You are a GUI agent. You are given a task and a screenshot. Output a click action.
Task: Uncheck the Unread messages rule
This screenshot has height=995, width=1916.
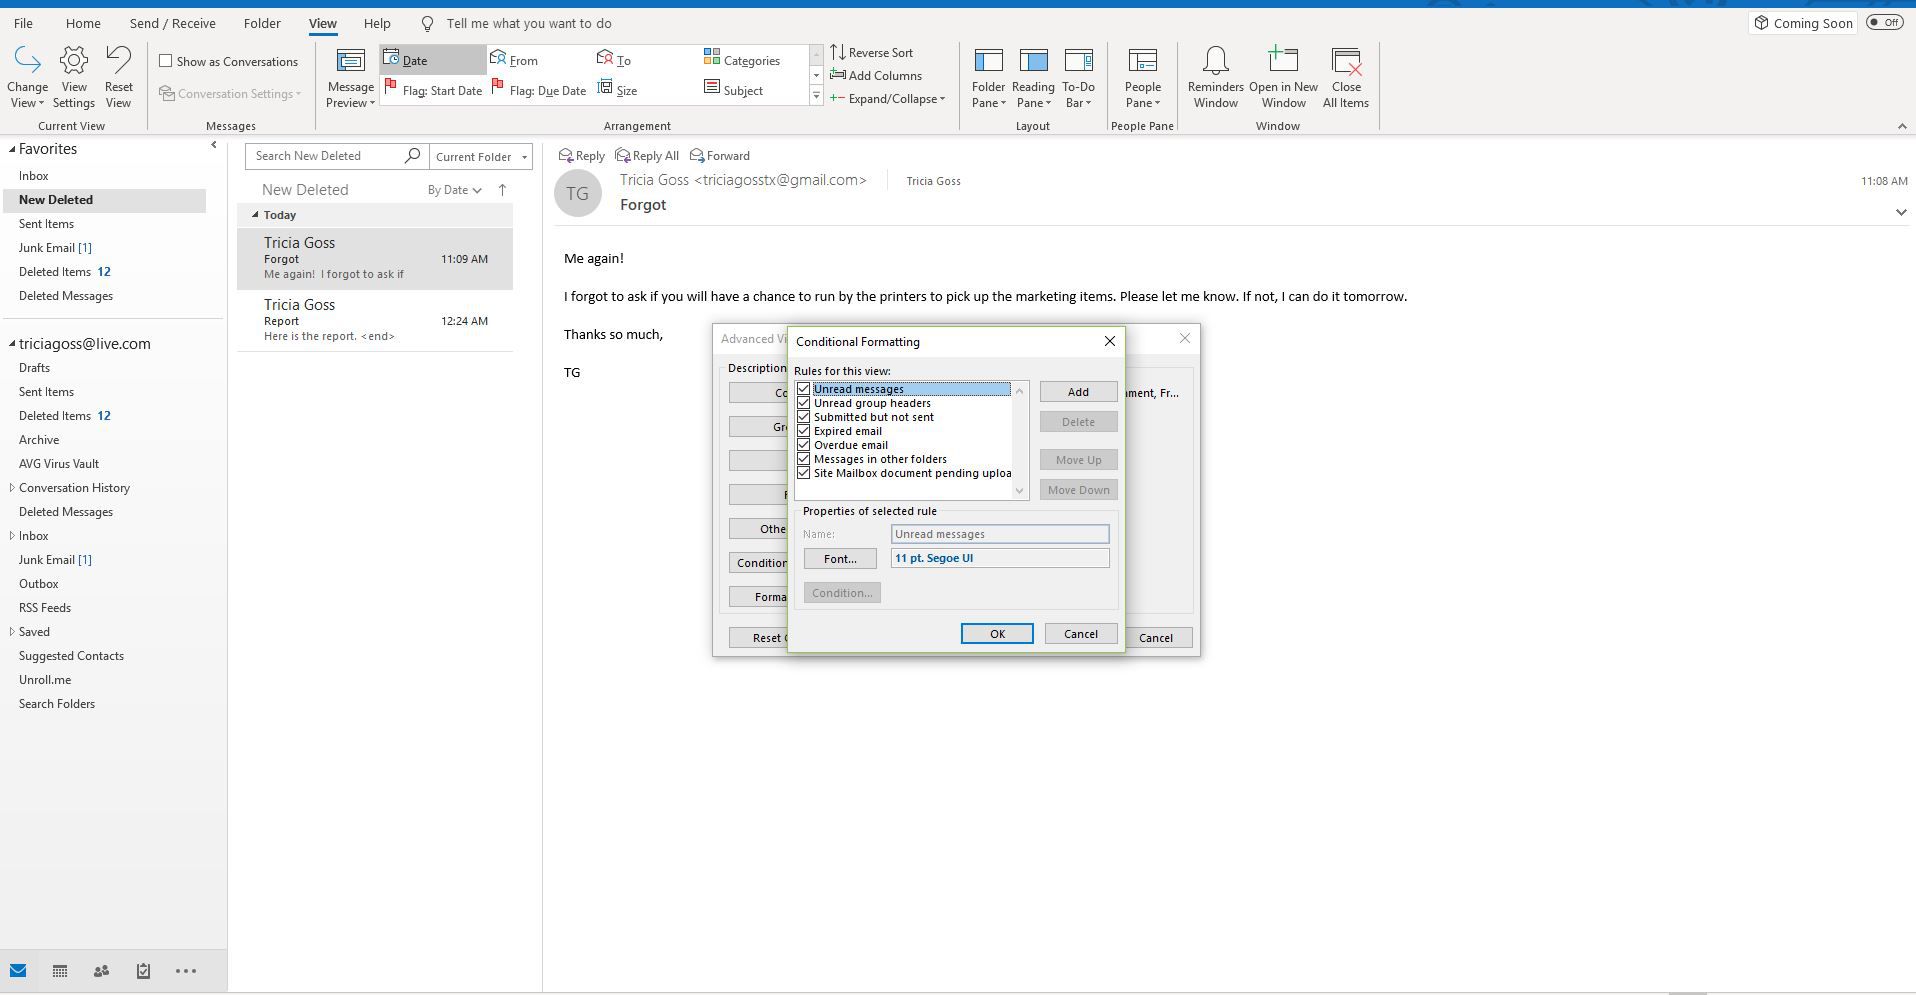point(803,389)
